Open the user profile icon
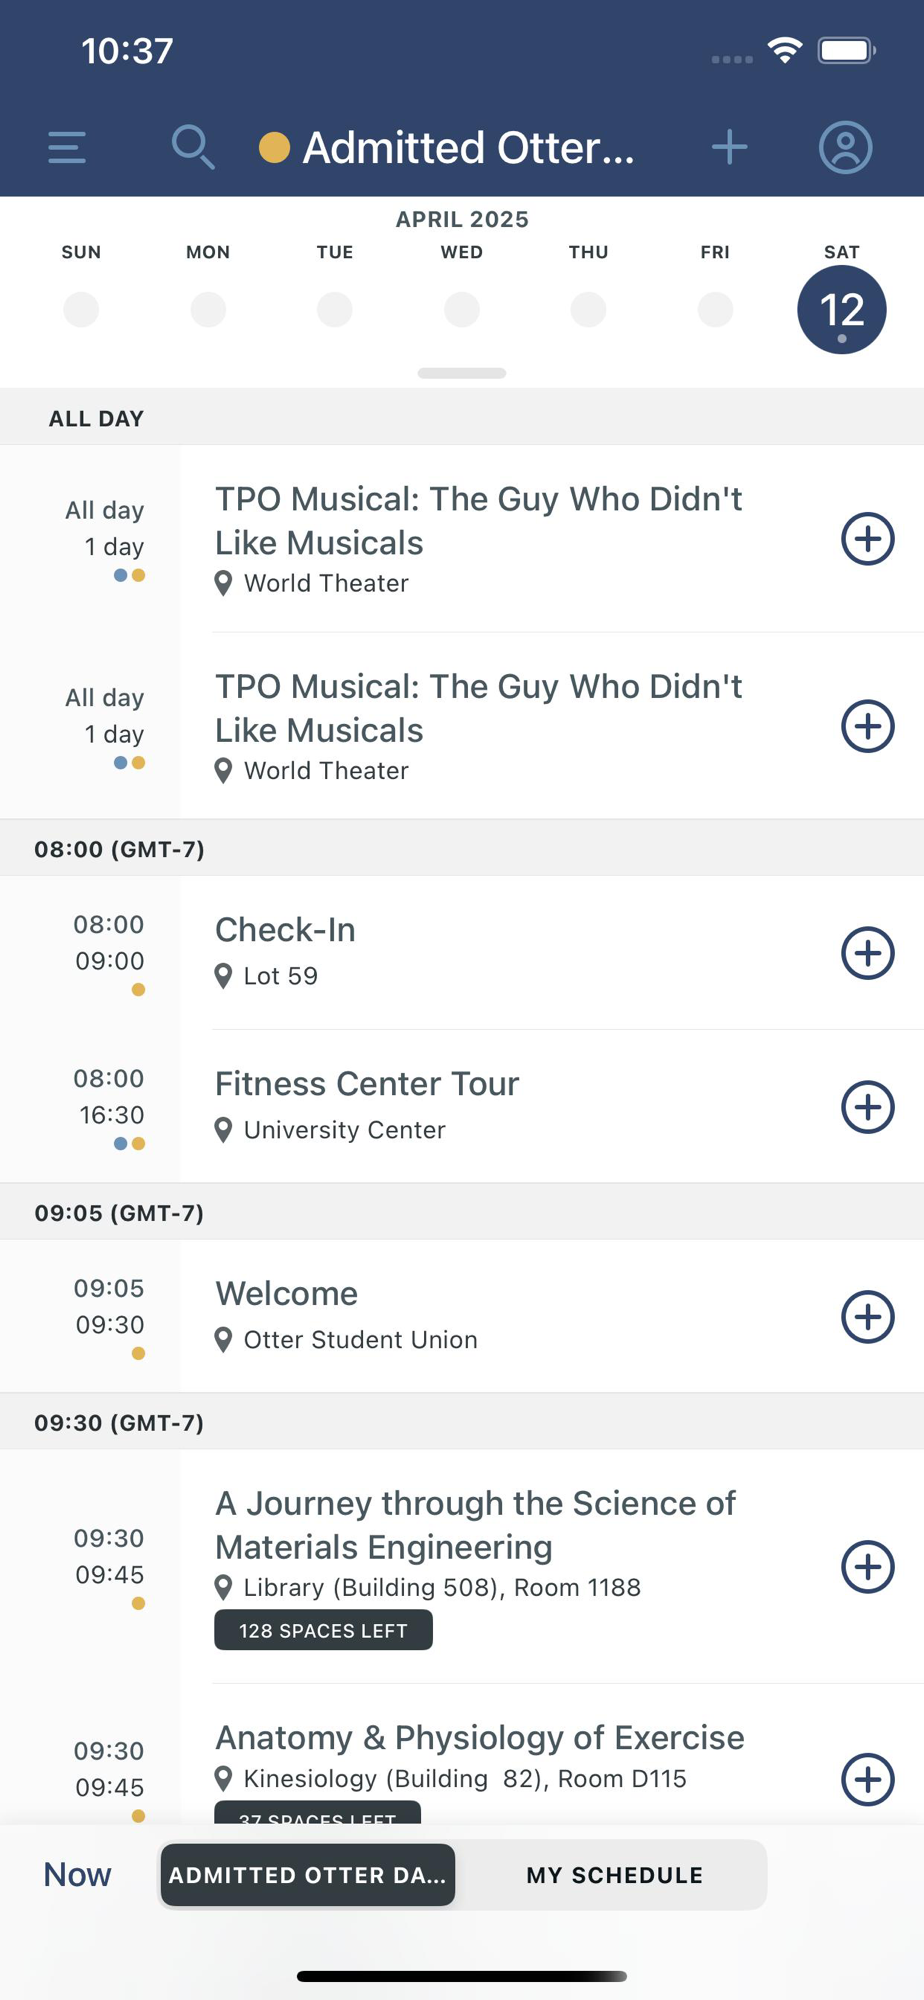 (845, 147)
